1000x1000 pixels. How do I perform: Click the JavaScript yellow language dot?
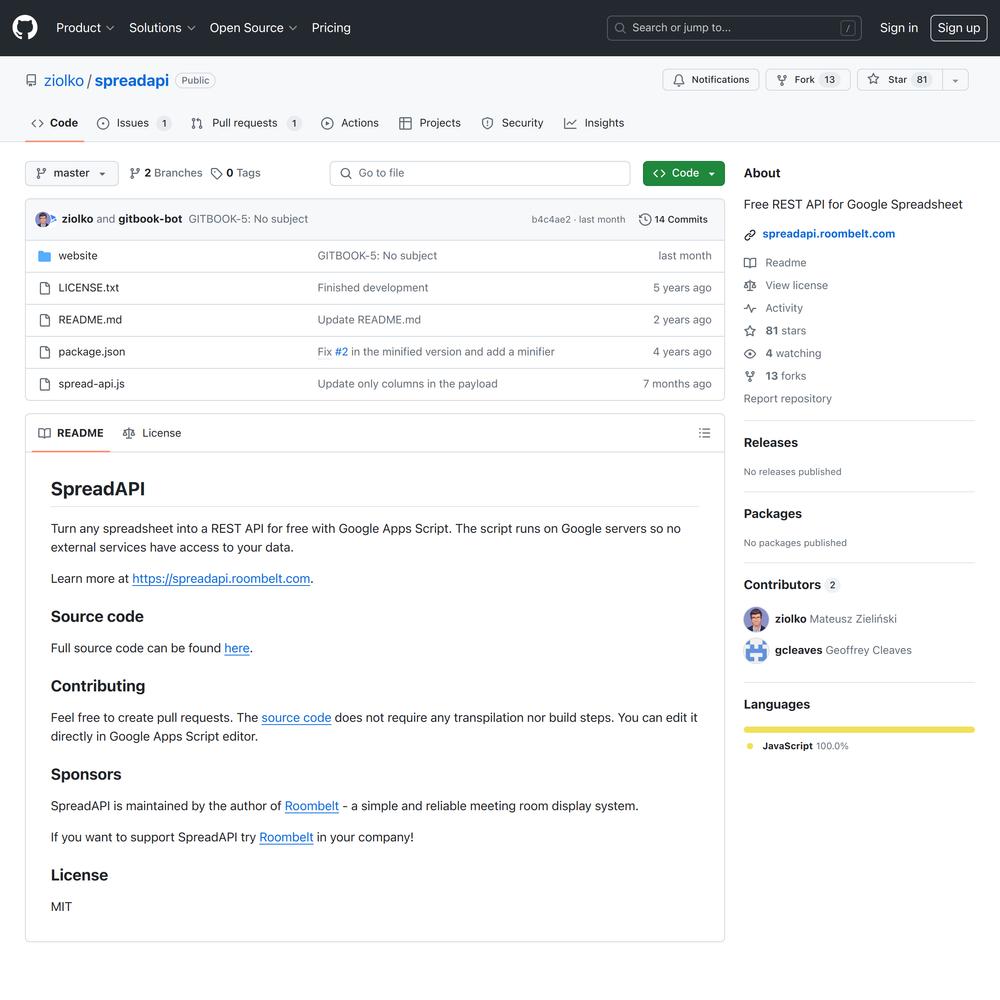tap(750, 746)
